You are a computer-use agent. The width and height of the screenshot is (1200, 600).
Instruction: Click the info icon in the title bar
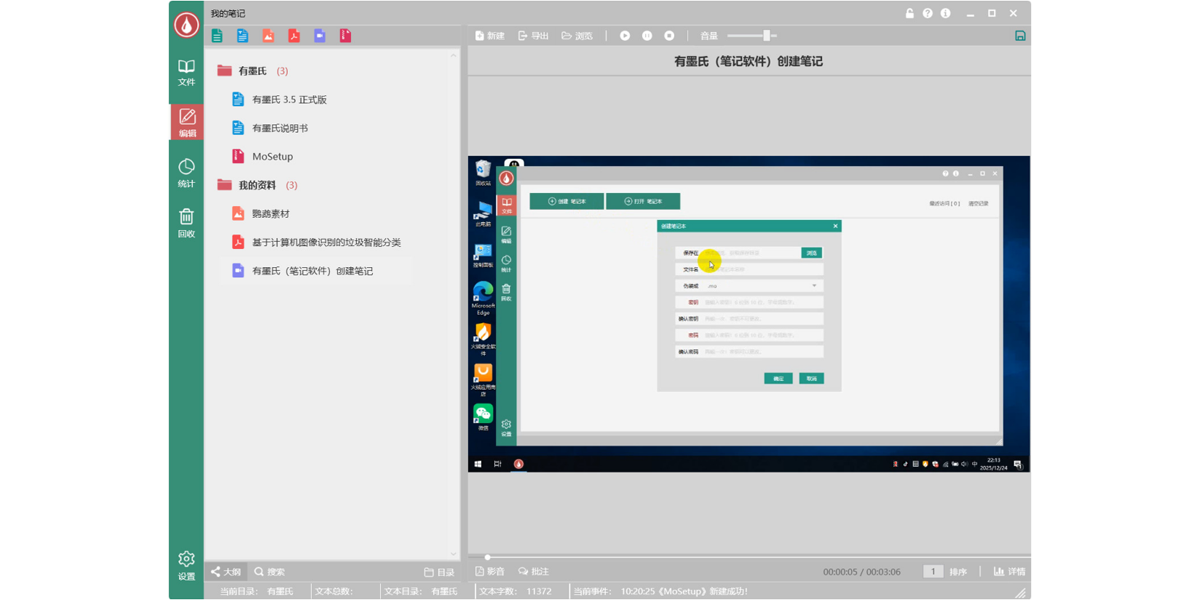click(x=945, y=13)
